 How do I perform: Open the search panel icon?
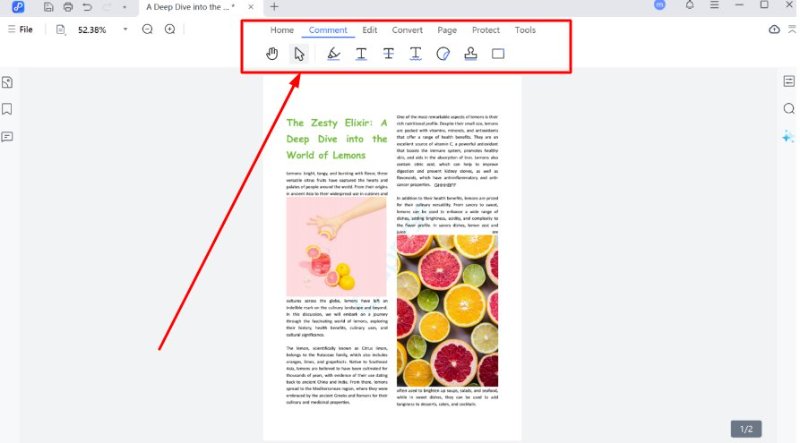(789, 109)
